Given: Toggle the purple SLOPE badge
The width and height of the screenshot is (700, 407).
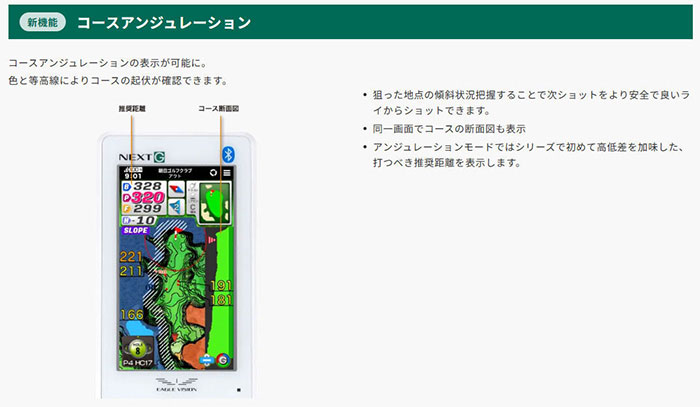Looking at the screenshot, I should (x=136, y=230).
